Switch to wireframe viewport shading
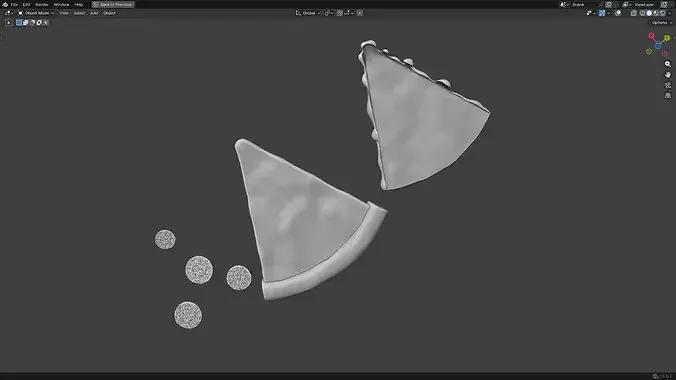The width and height of the screenshot is (676, 380). click(642, 13)
